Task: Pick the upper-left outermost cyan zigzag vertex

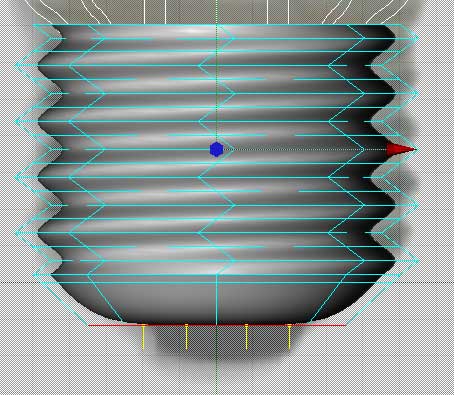Action: (x=17, y=65)
